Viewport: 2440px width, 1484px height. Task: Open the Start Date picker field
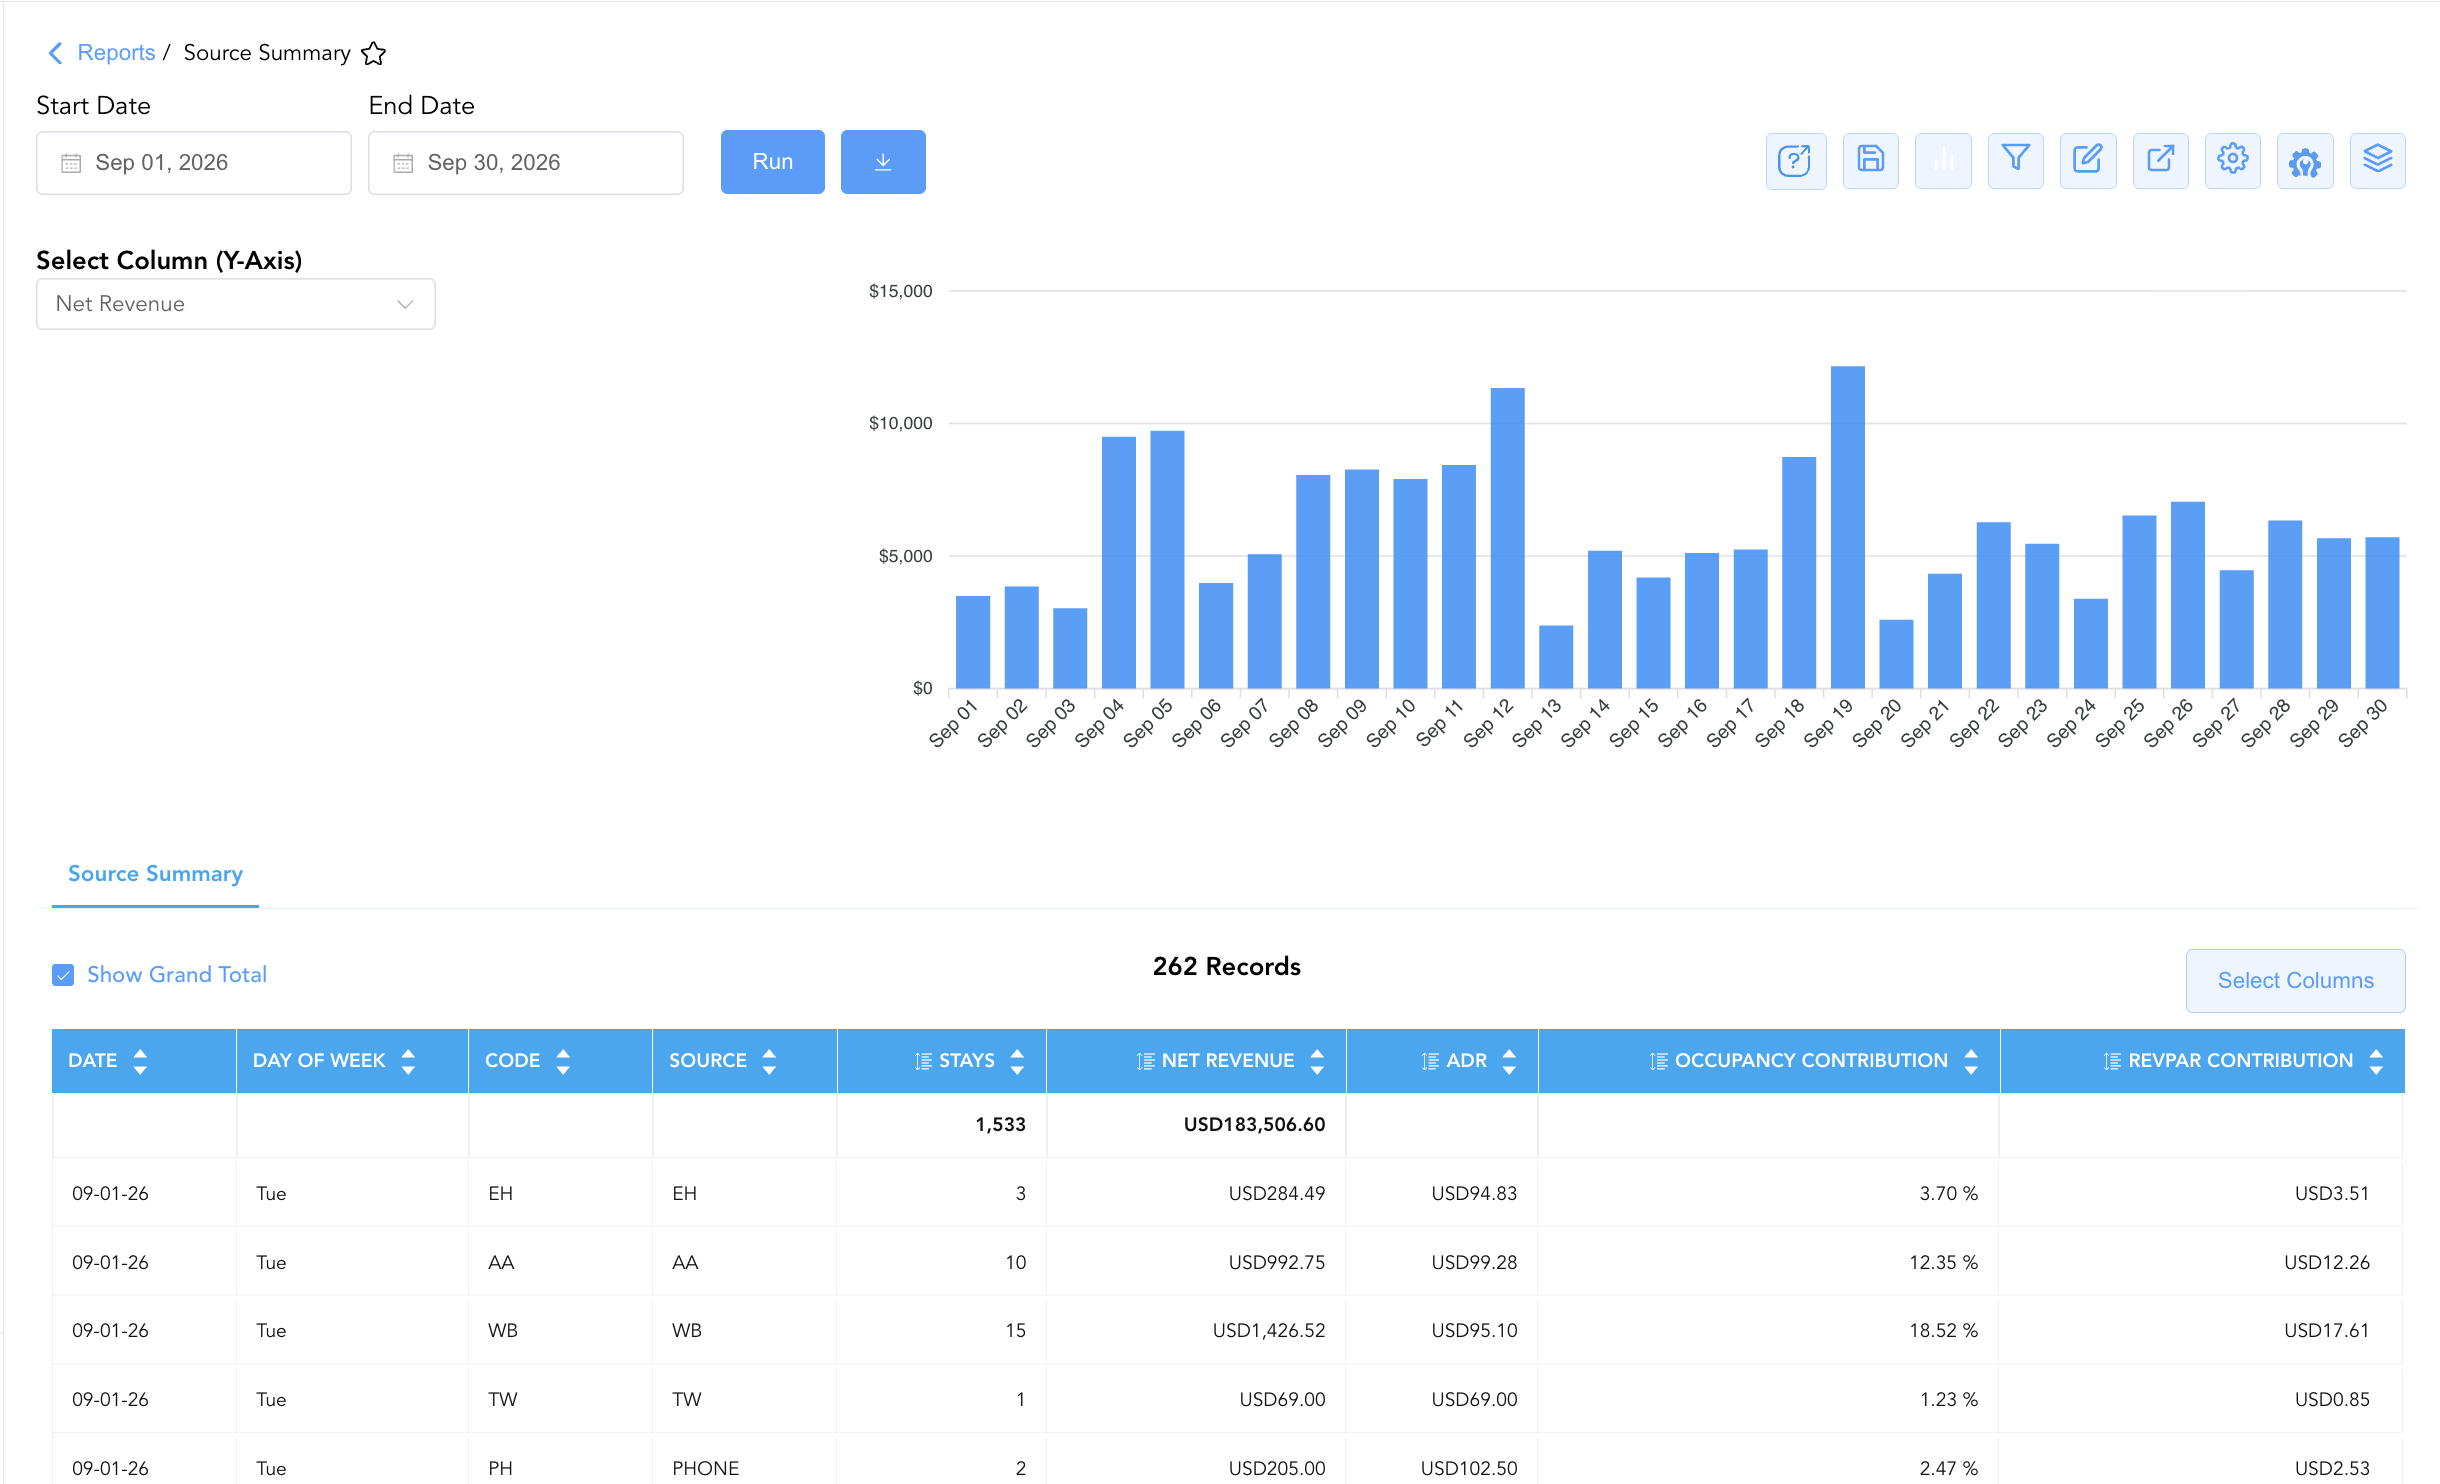tap(194, 163)
